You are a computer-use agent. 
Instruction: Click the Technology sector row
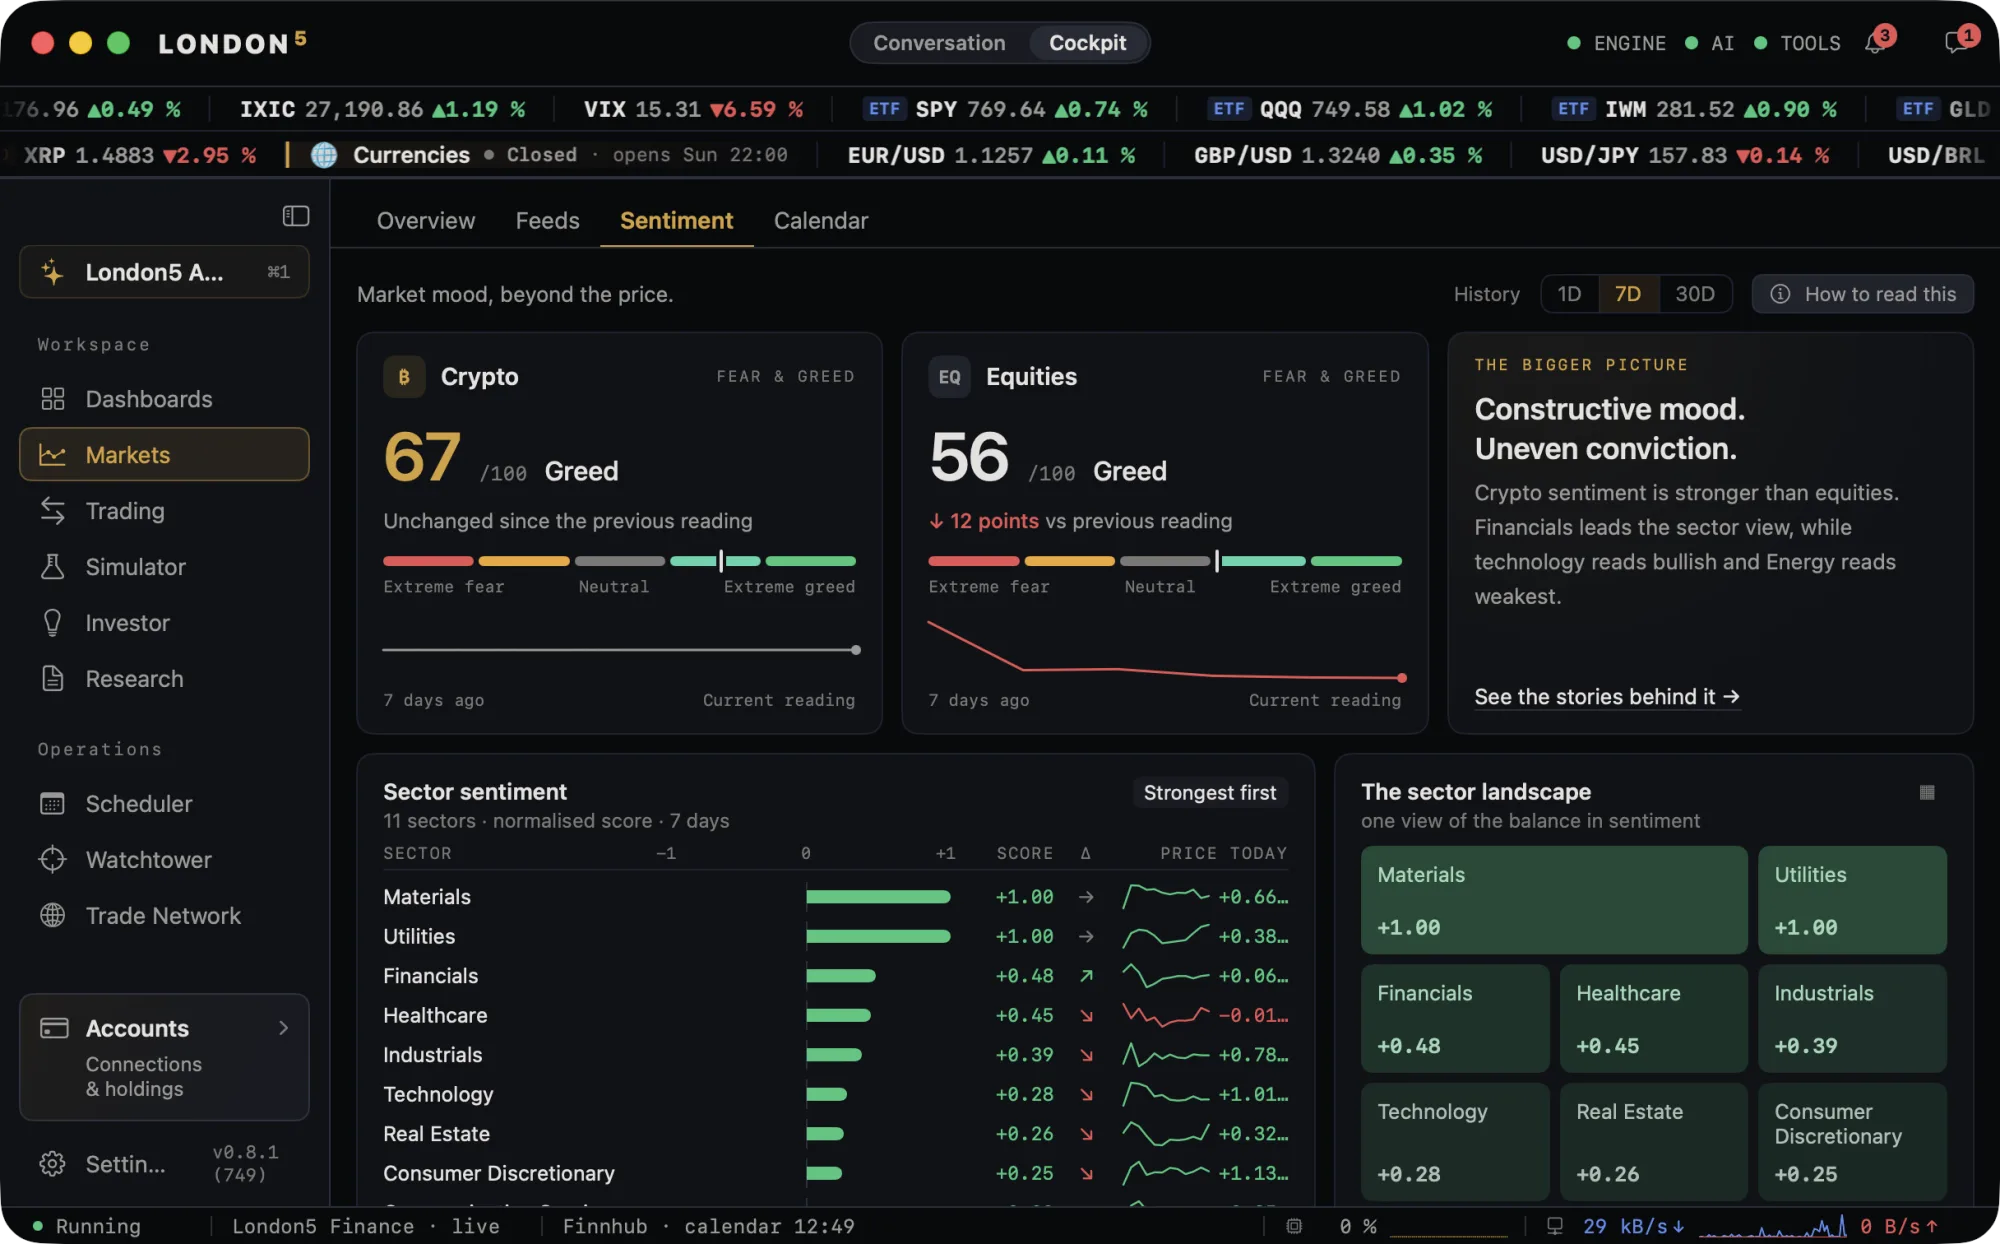coord(835,1094)
